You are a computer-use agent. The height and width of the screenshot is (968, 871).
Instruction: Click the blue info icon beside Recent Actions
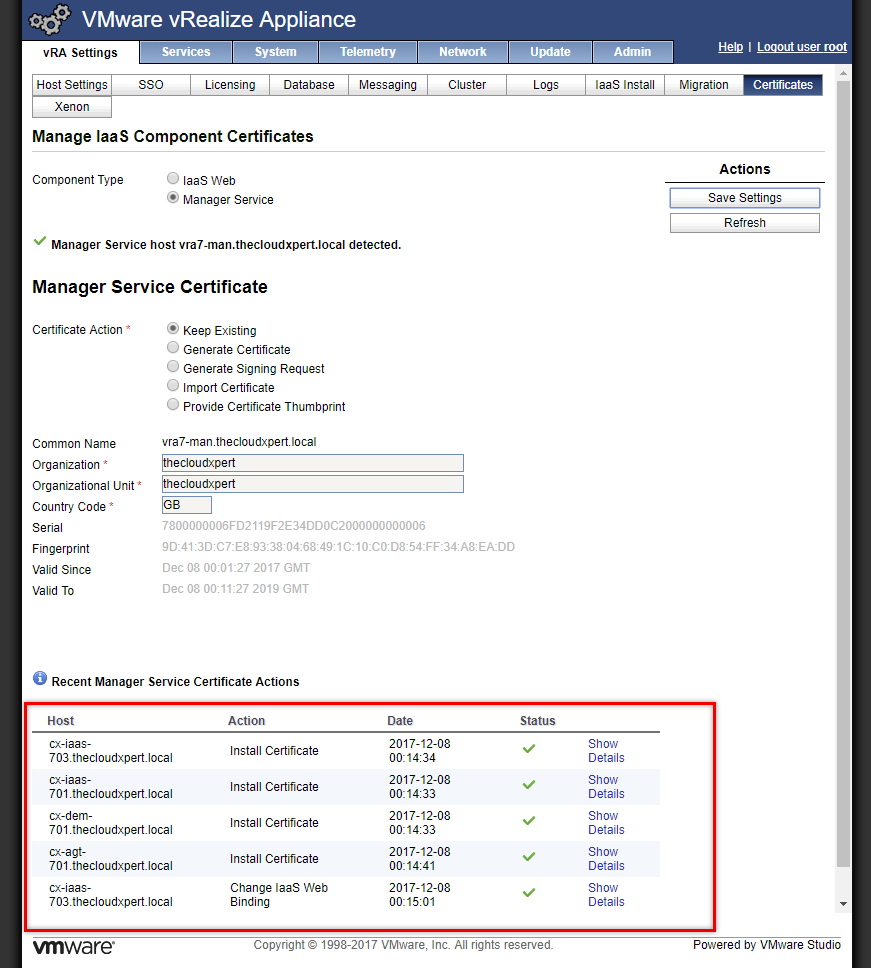(40, 679)
